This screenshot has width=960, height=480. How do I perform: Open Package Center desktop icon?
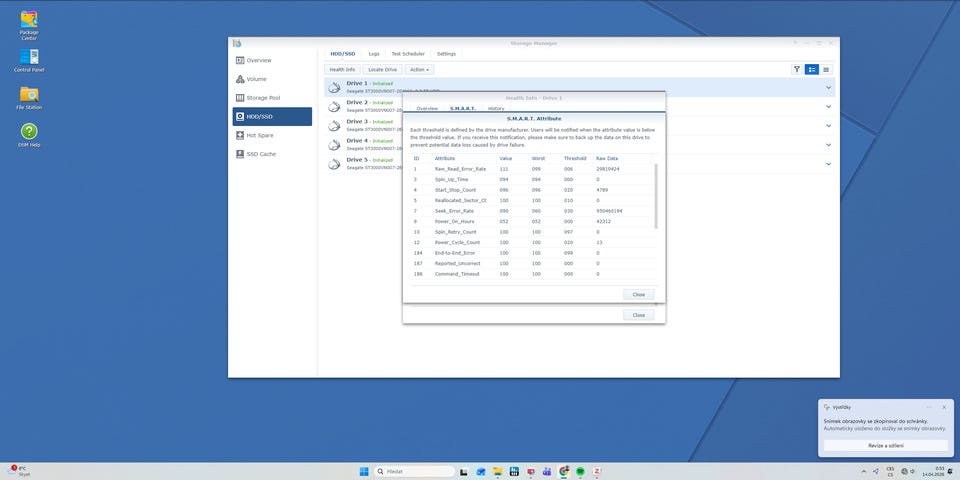click(x=29, y=21)
